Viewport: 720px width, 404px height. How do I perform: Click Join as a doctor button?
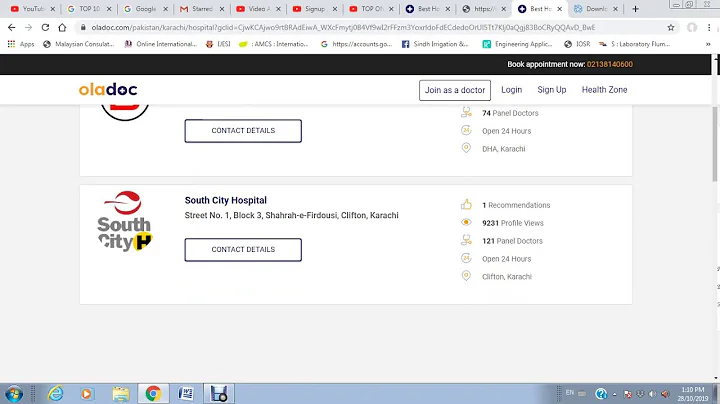455,90
